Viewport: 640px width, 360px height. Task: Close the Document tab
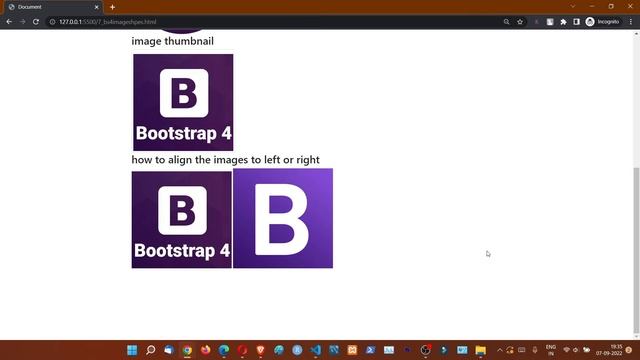pos(97,7)
